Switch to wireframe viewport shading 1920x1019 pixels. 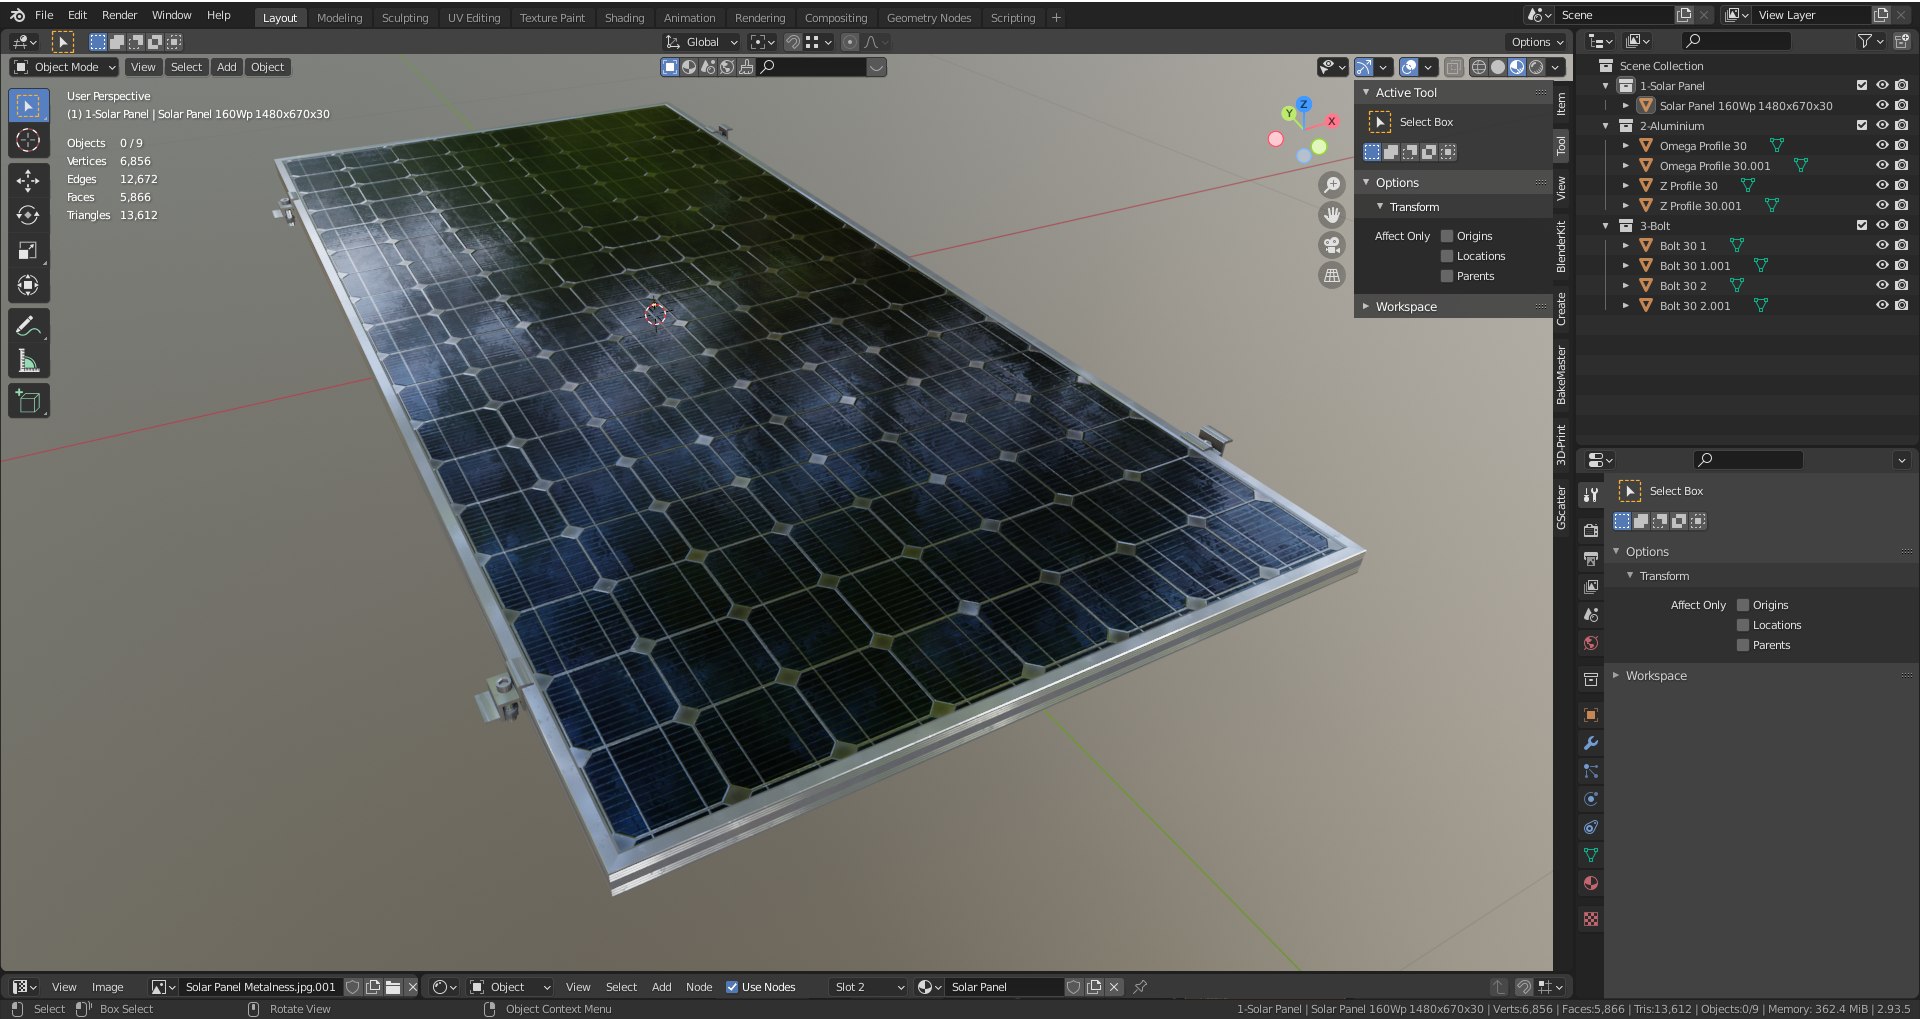click(x=1479, y=67)
